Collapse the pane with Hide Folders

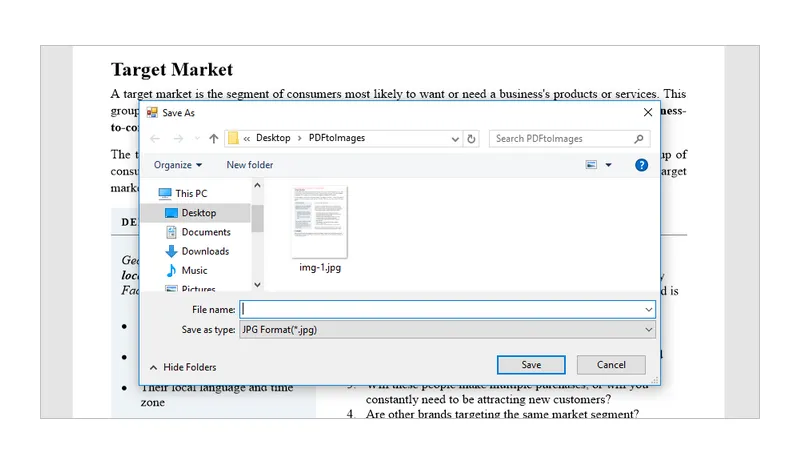(183, 367)
